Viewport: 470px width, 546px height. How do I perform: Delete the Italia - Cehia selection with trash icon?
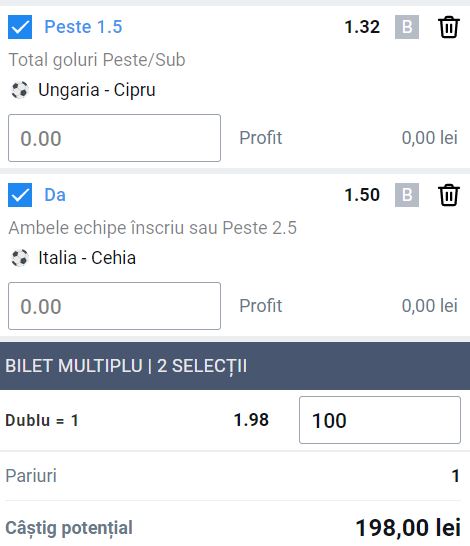coord(448,195)
